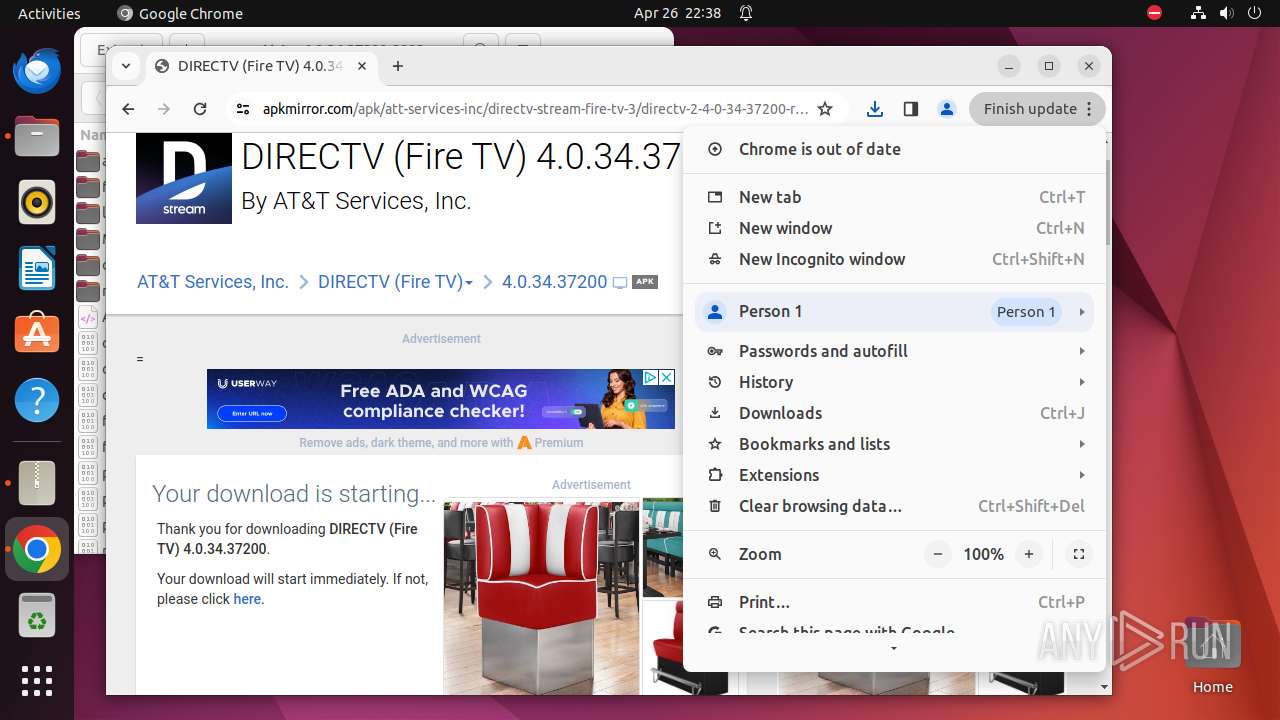Open Downloads from the Chrome menu
The width and height of the screenshot is (1280, 720).
[x=894, y=413]
